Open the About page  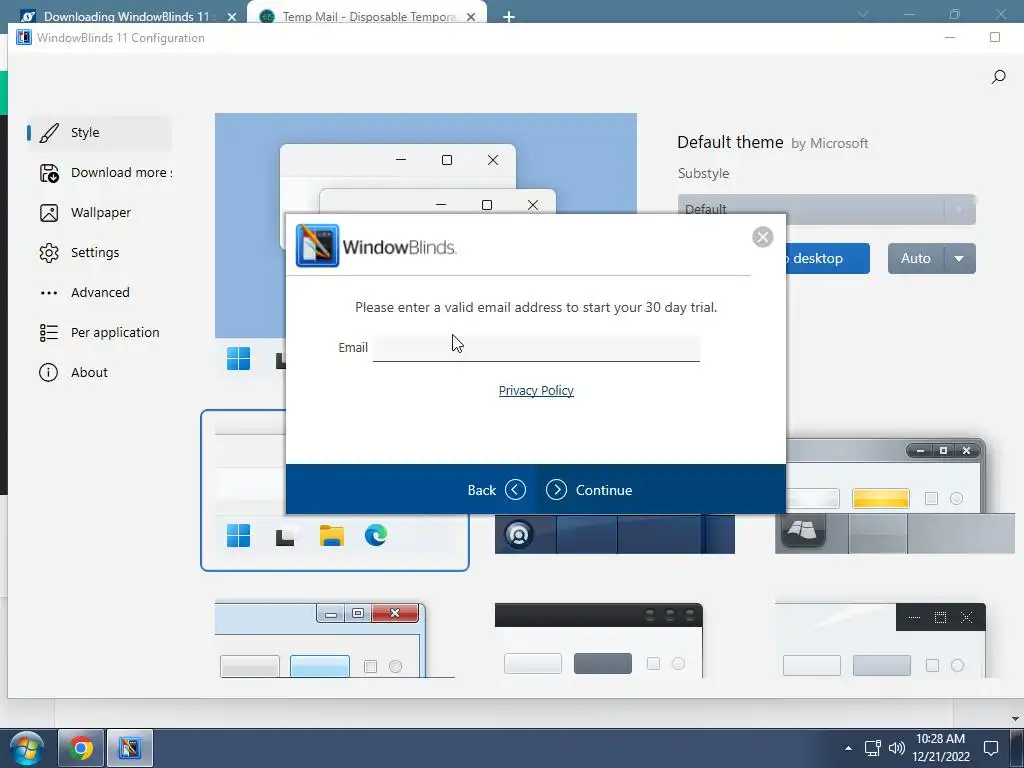coord(99,372)
